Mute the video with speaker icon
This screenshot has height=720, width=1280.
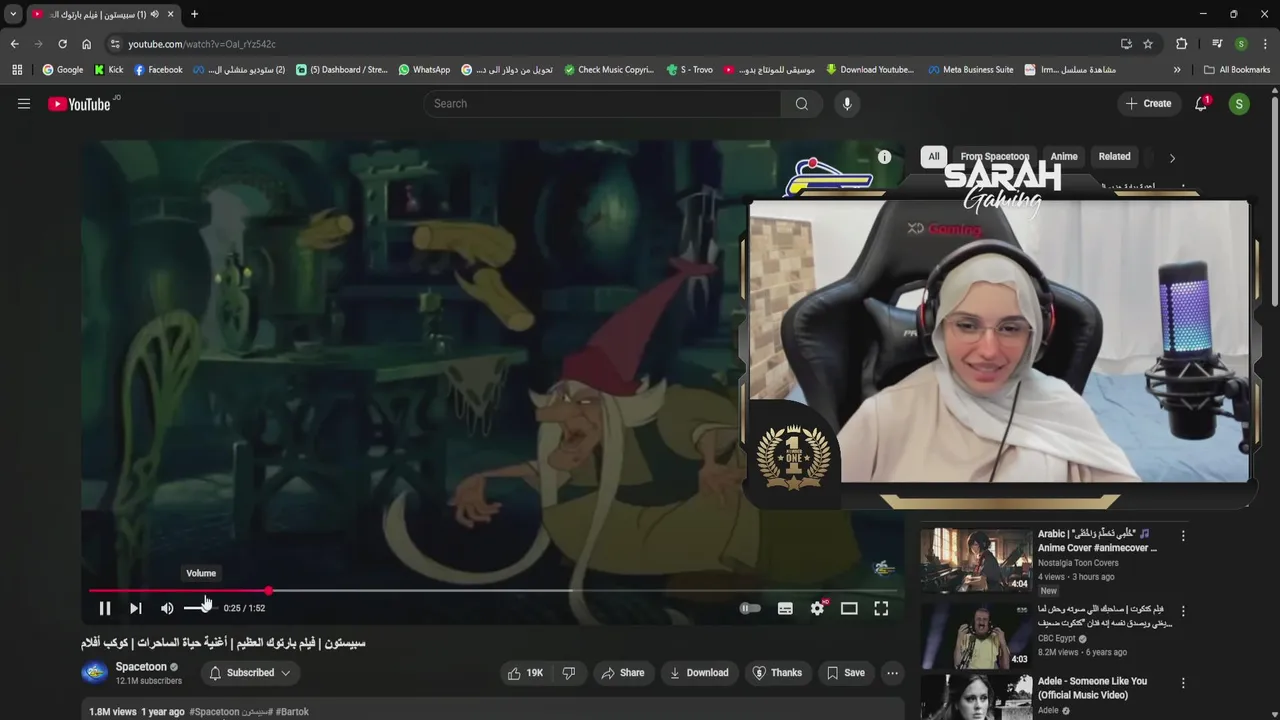pyautogui.click(x=167, y=608)
